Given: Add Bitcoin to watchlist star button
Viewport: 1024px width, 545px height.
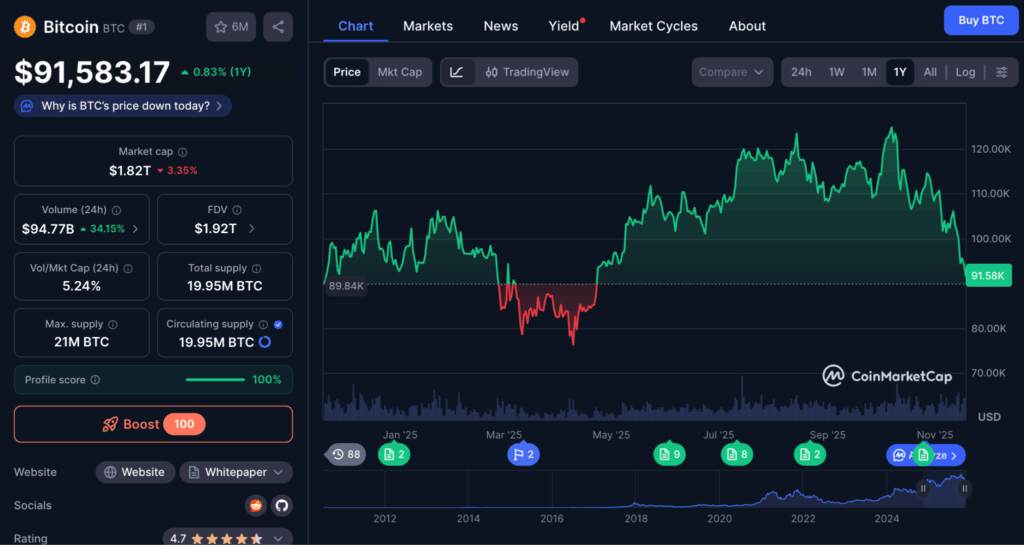Looking at the screenshot, I should (x=230, y=27).
